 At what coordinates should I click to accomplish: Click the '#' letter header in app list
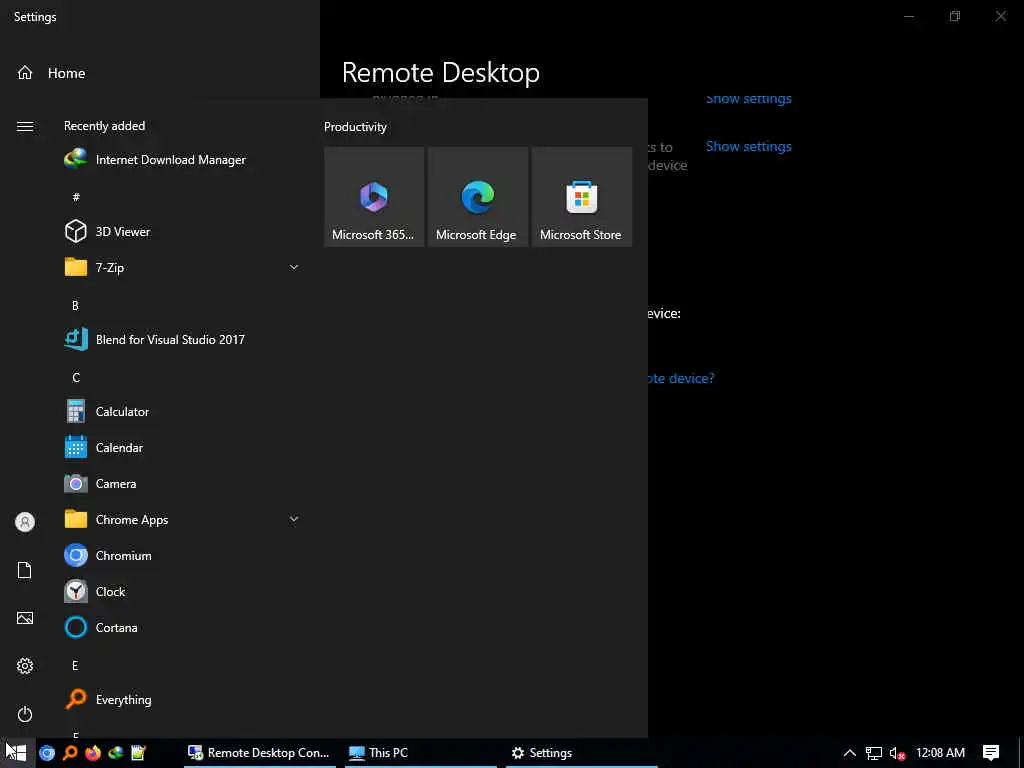76,197
